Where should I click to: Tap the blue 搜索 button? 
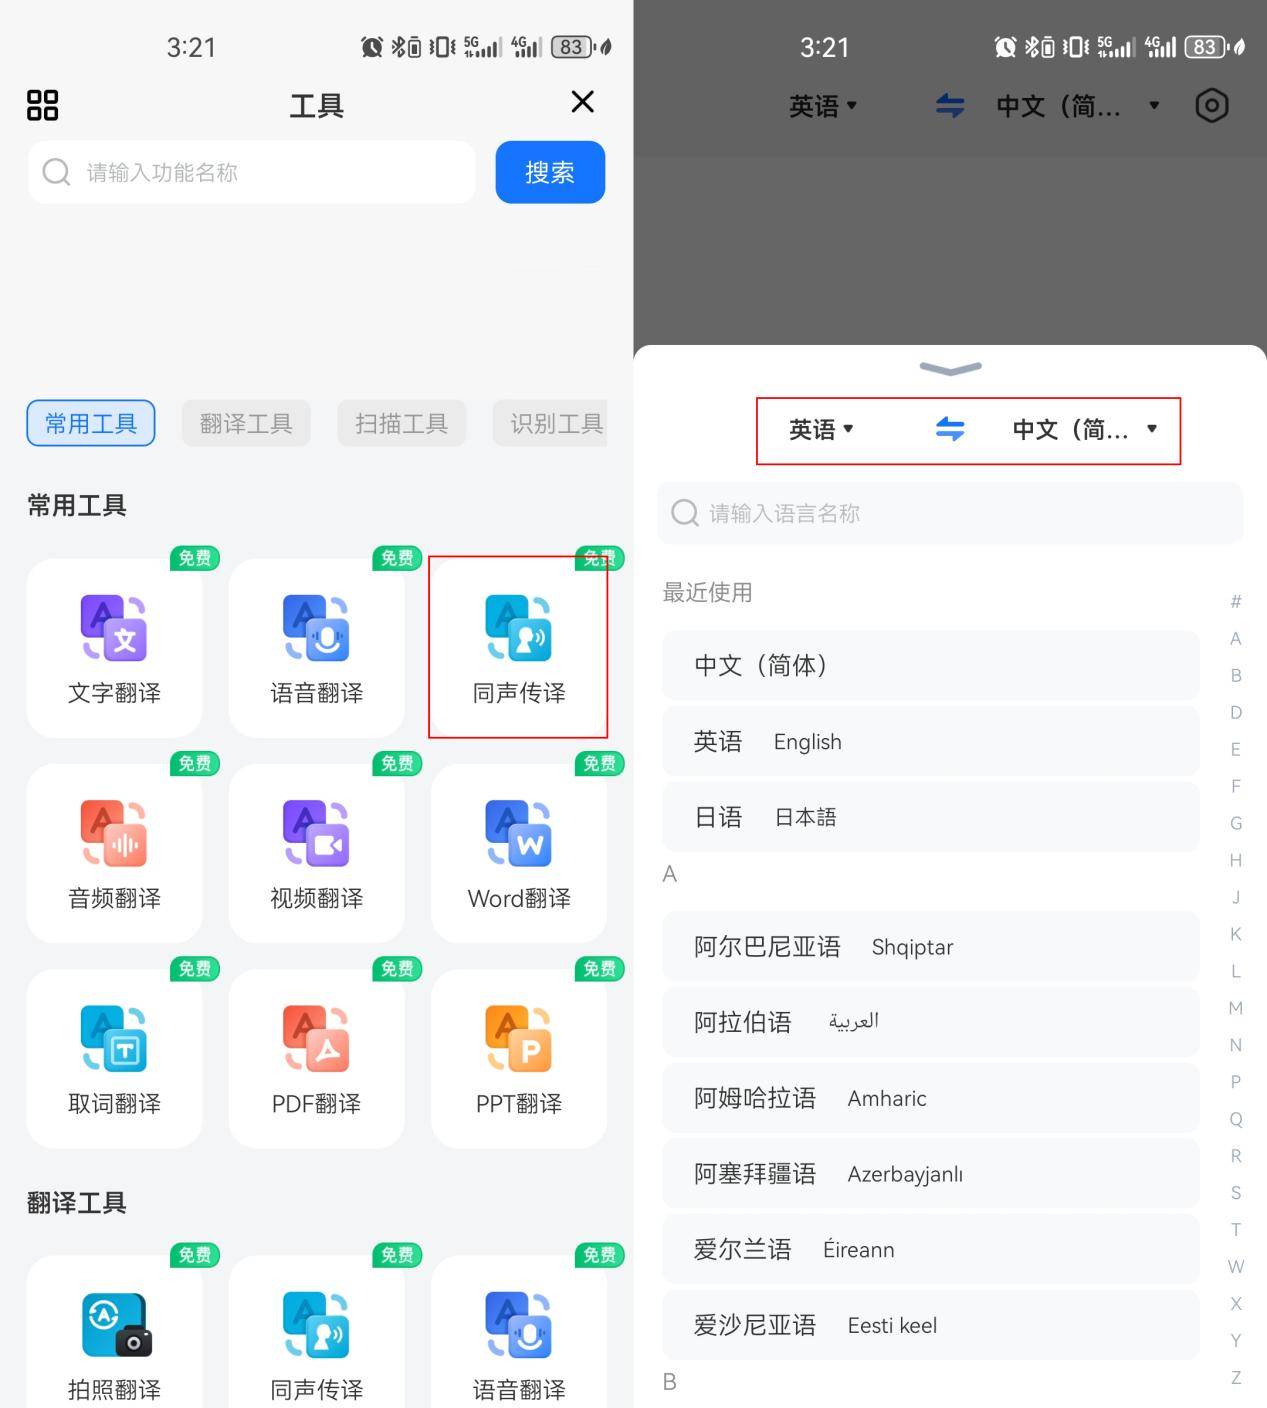coord(550,172)
